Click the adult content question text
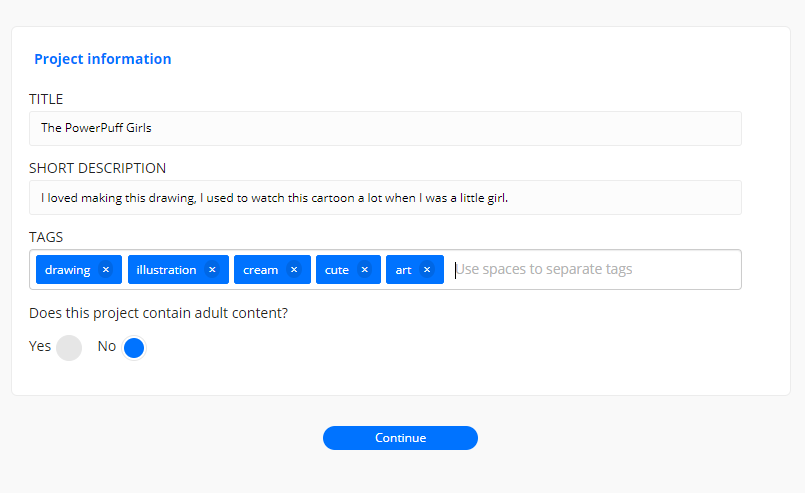This screenshot has height=493, width=805. click(x=158, y=313)
